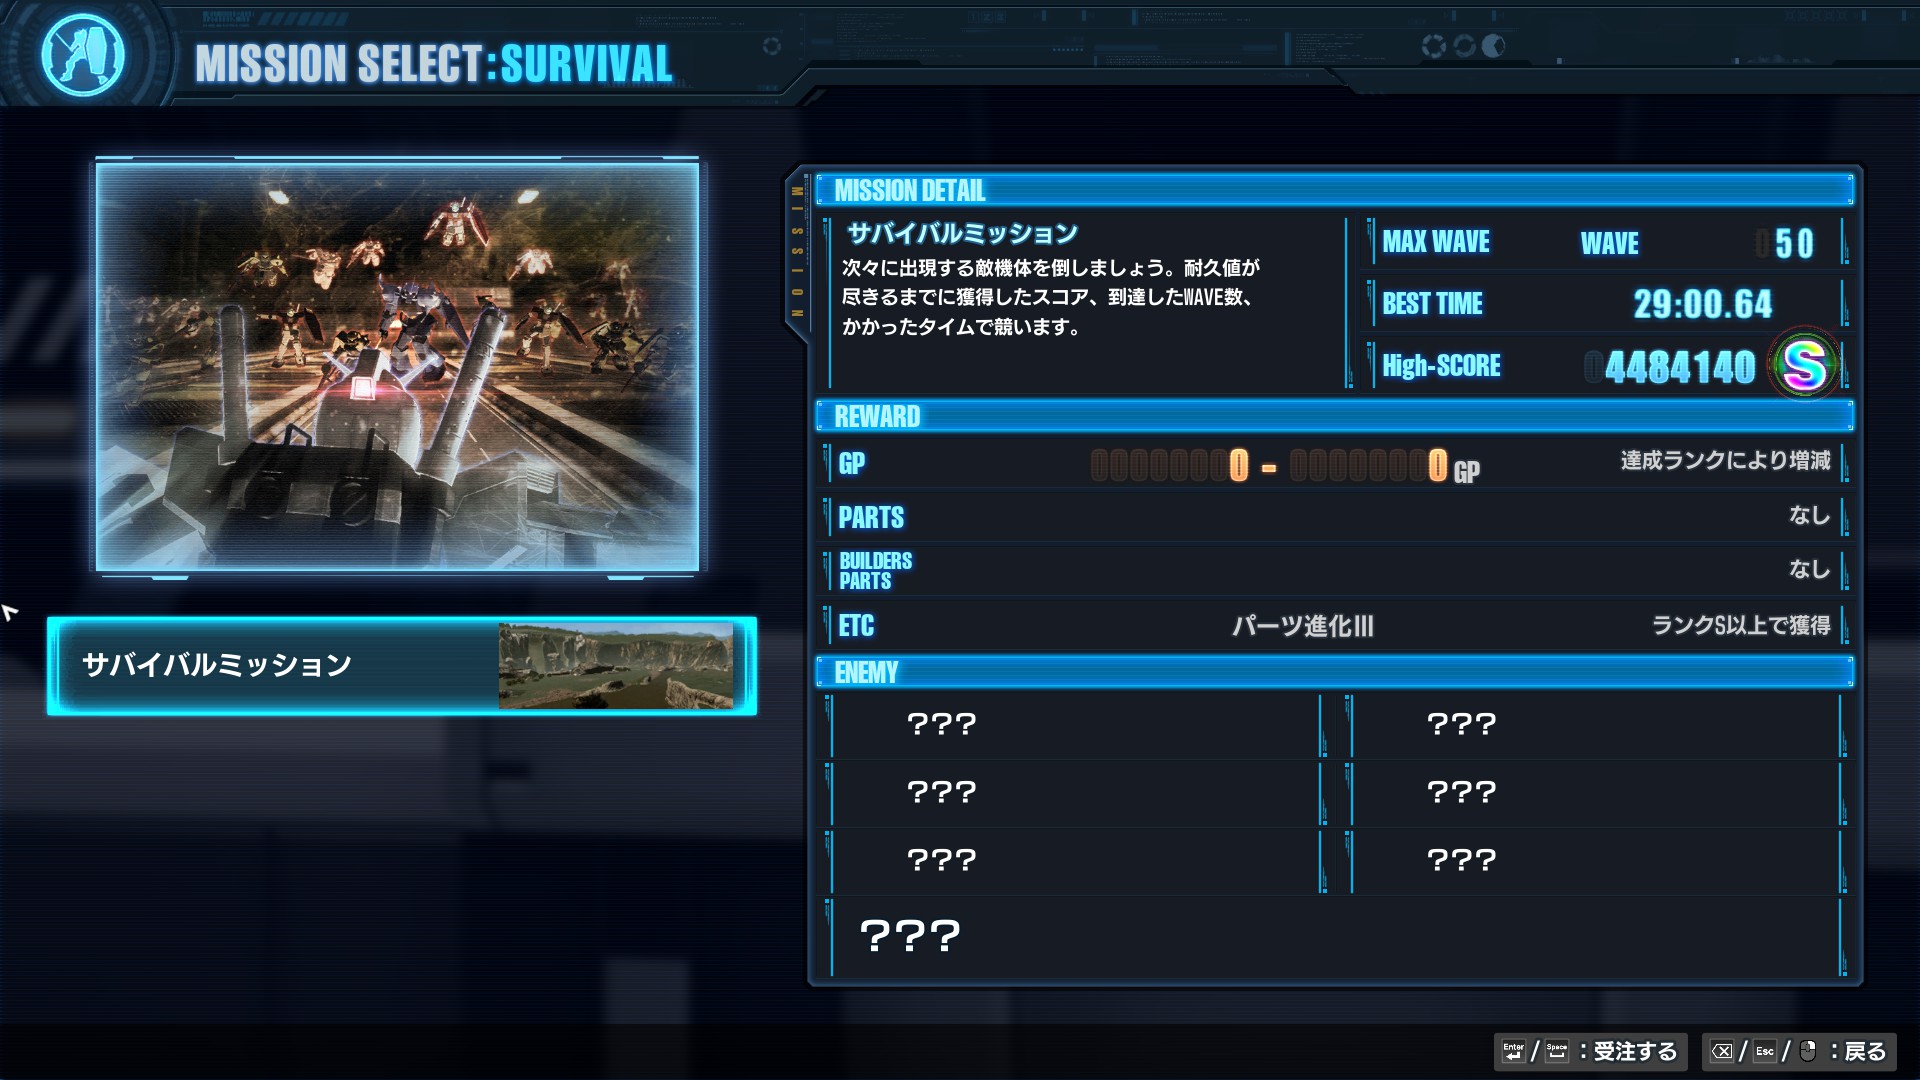Click the mission preview artwork

[398, 366]
